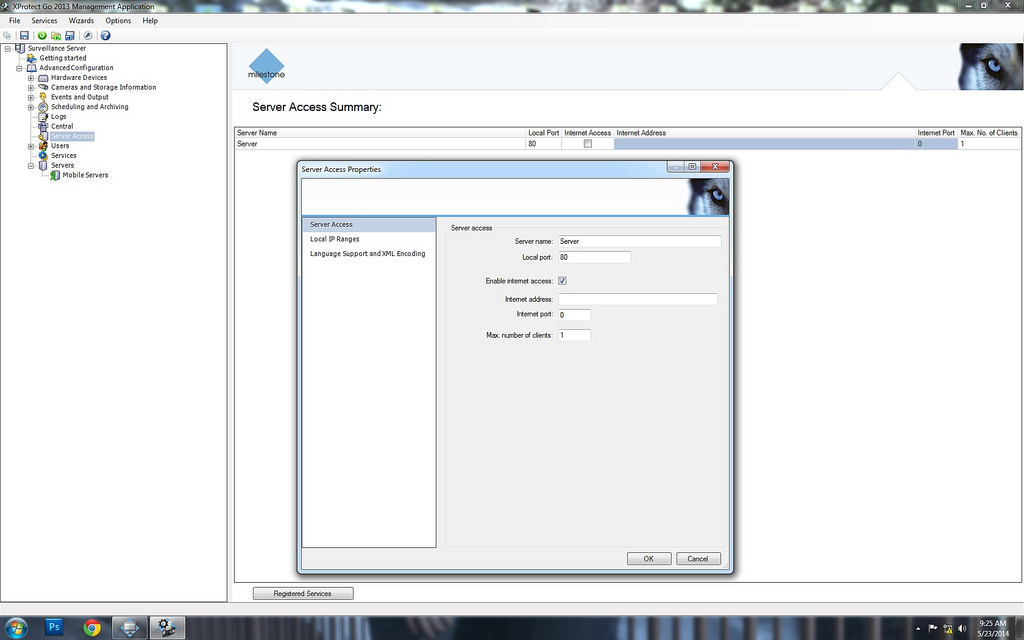The width and height of the screenshot is (1024, 640).
Task: Click the import folder toolbar icon
Action: pyautogui.click(x=56, y=35)
